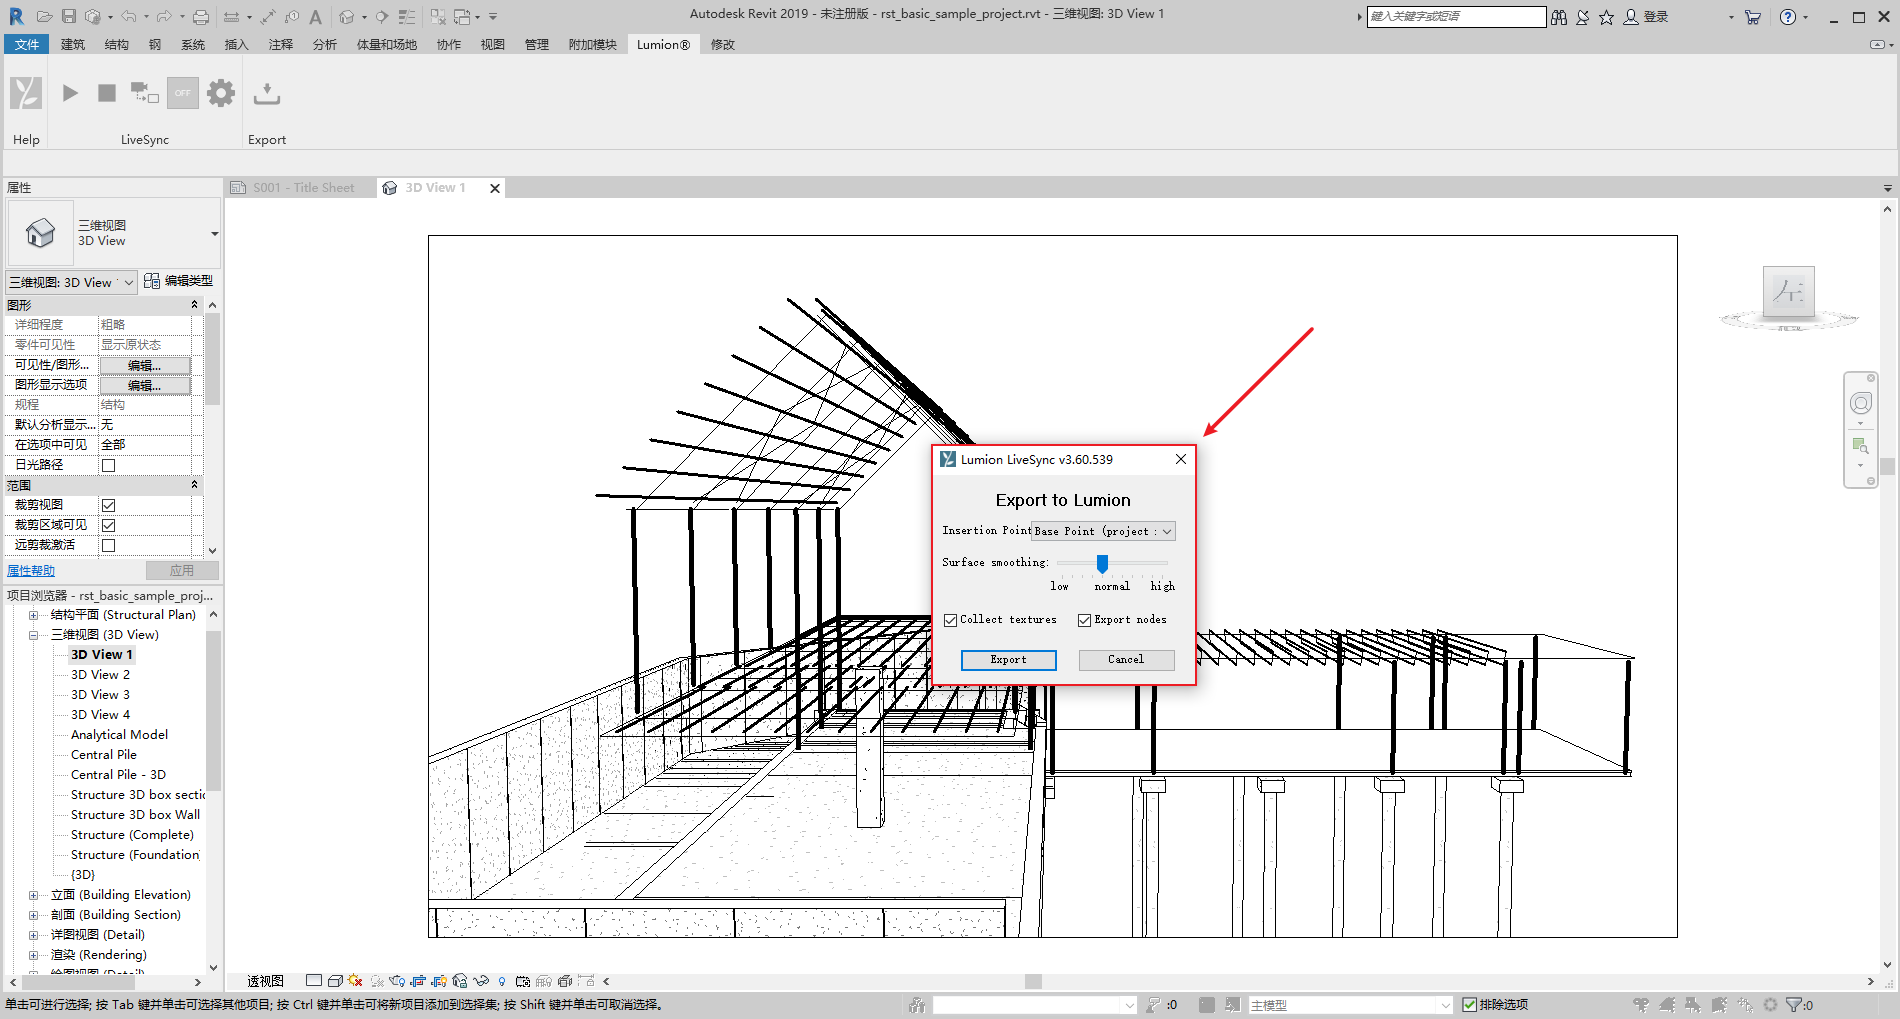Expand 详图视图 (Detail) tree node
The width and height of the screenshot is (1900, 1019).
(x=33, y=935)
